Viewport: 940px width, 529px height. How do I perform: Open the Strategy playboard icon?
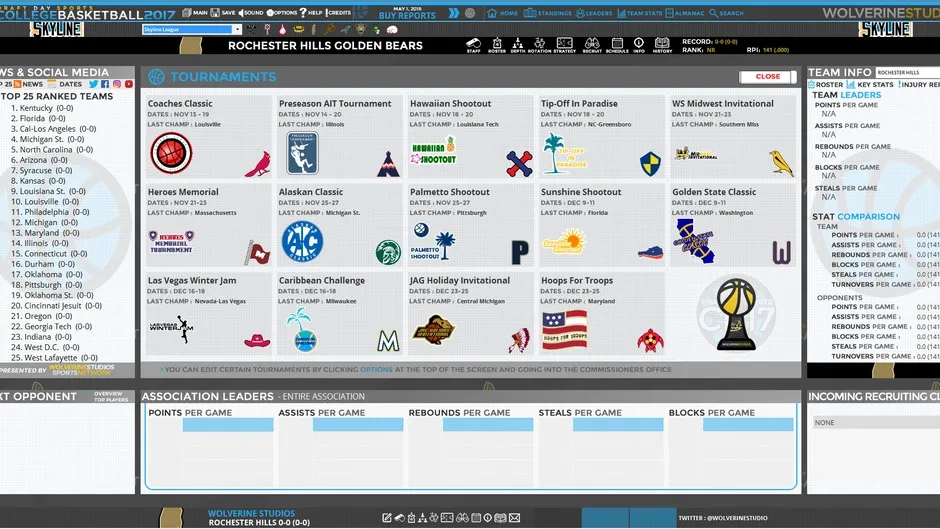[x=565, y=45]
